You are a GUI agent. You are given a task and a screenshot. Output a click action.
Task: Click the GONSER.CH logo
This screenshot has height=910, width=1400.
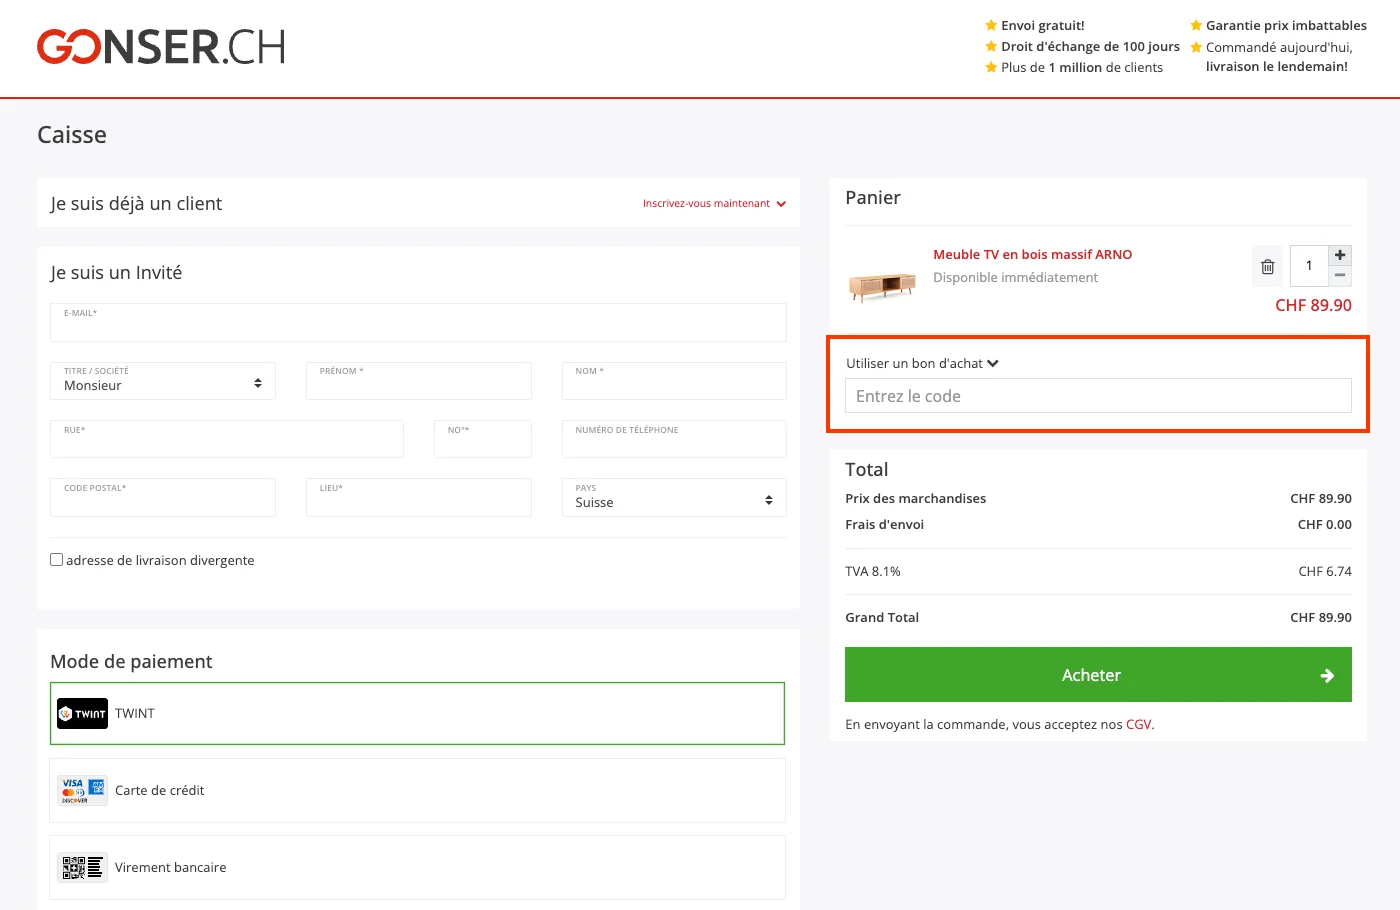(160, 47)
